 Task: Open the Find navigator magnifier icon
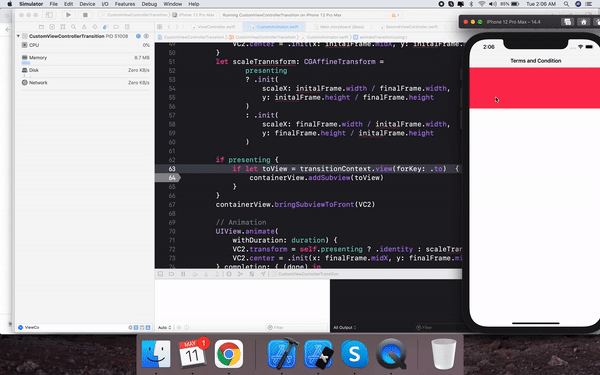click(73, 27)
